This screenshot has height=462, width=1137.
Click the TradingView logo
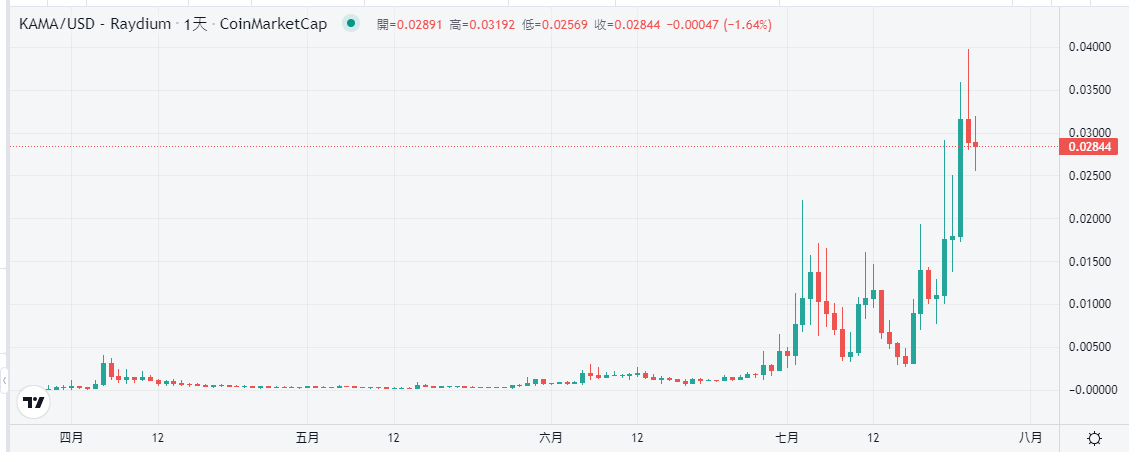pyautogui.click(x=33, y=403)
